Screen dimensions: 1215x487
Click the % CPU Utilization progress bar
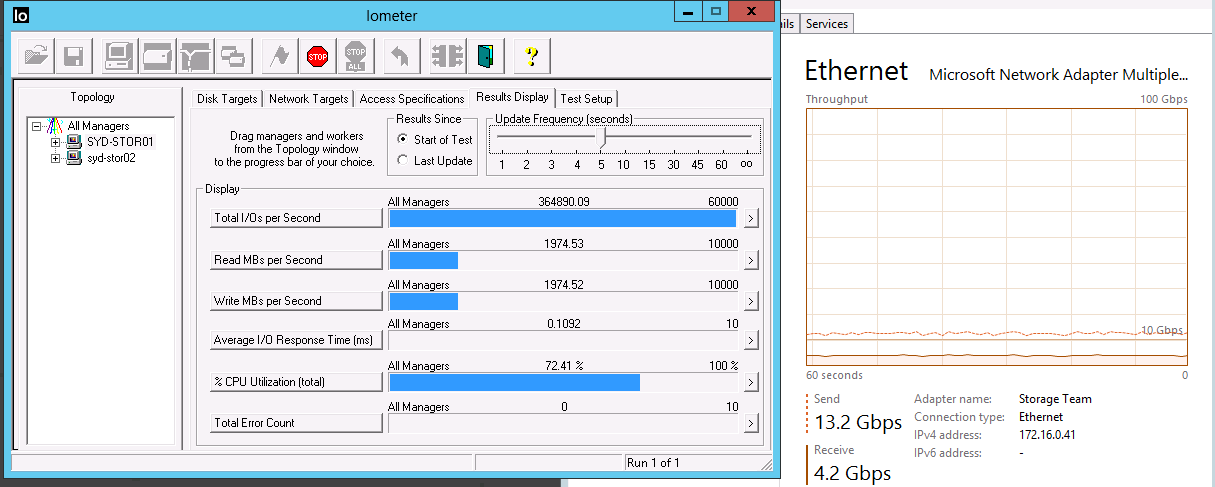tap(564, 382)
